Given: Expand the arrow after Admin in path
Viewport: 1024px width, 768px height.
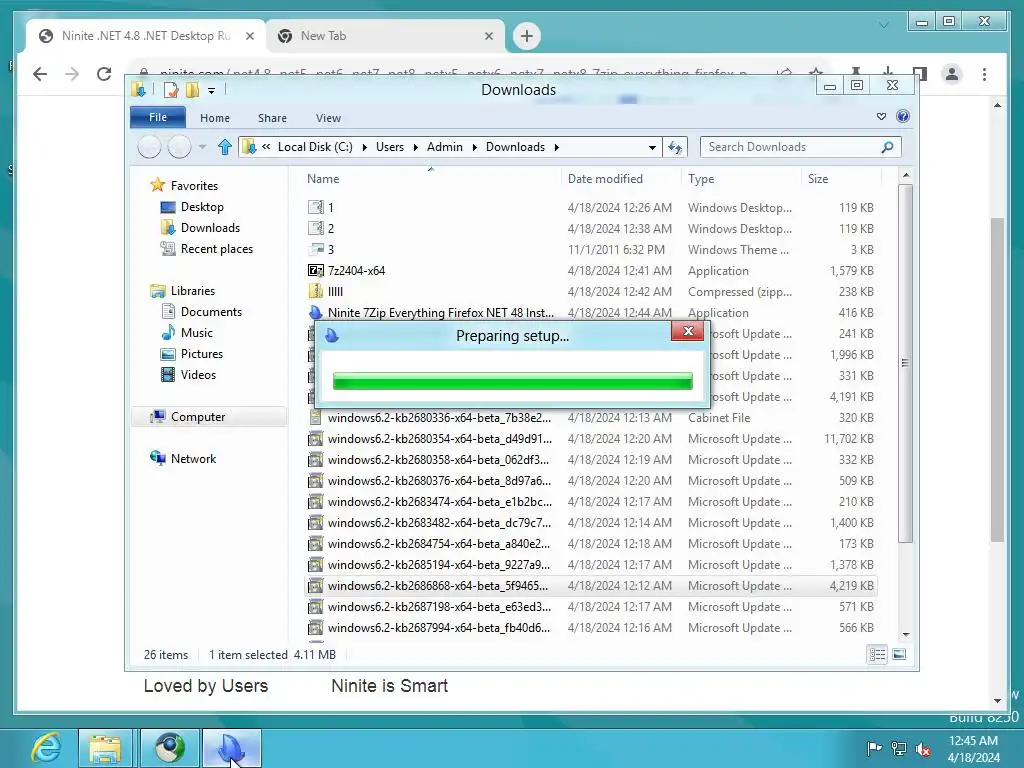Looking at the screenshot, I should (x=474, y=147).
